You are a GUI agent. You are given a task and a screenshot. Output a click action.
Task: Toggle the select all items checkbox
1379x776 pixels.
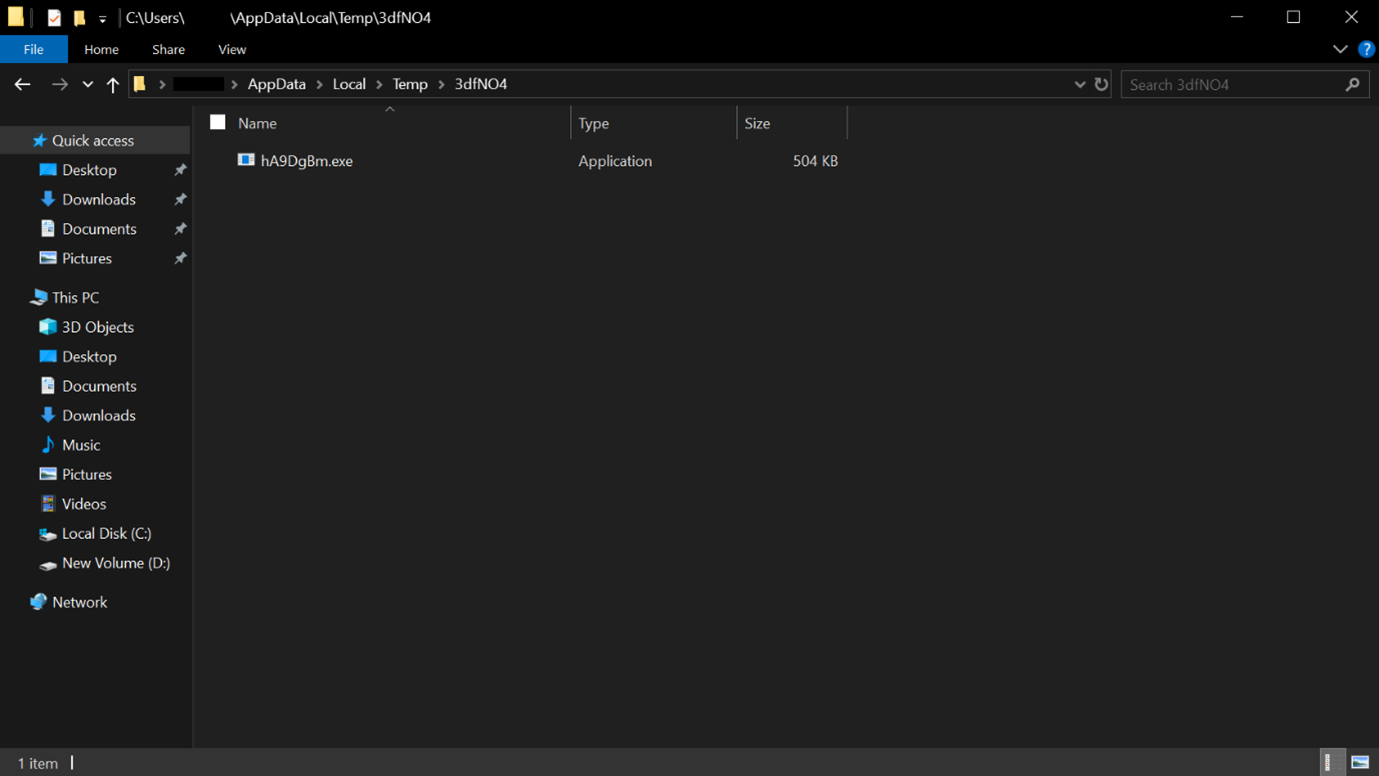click(x=218, y=123)
